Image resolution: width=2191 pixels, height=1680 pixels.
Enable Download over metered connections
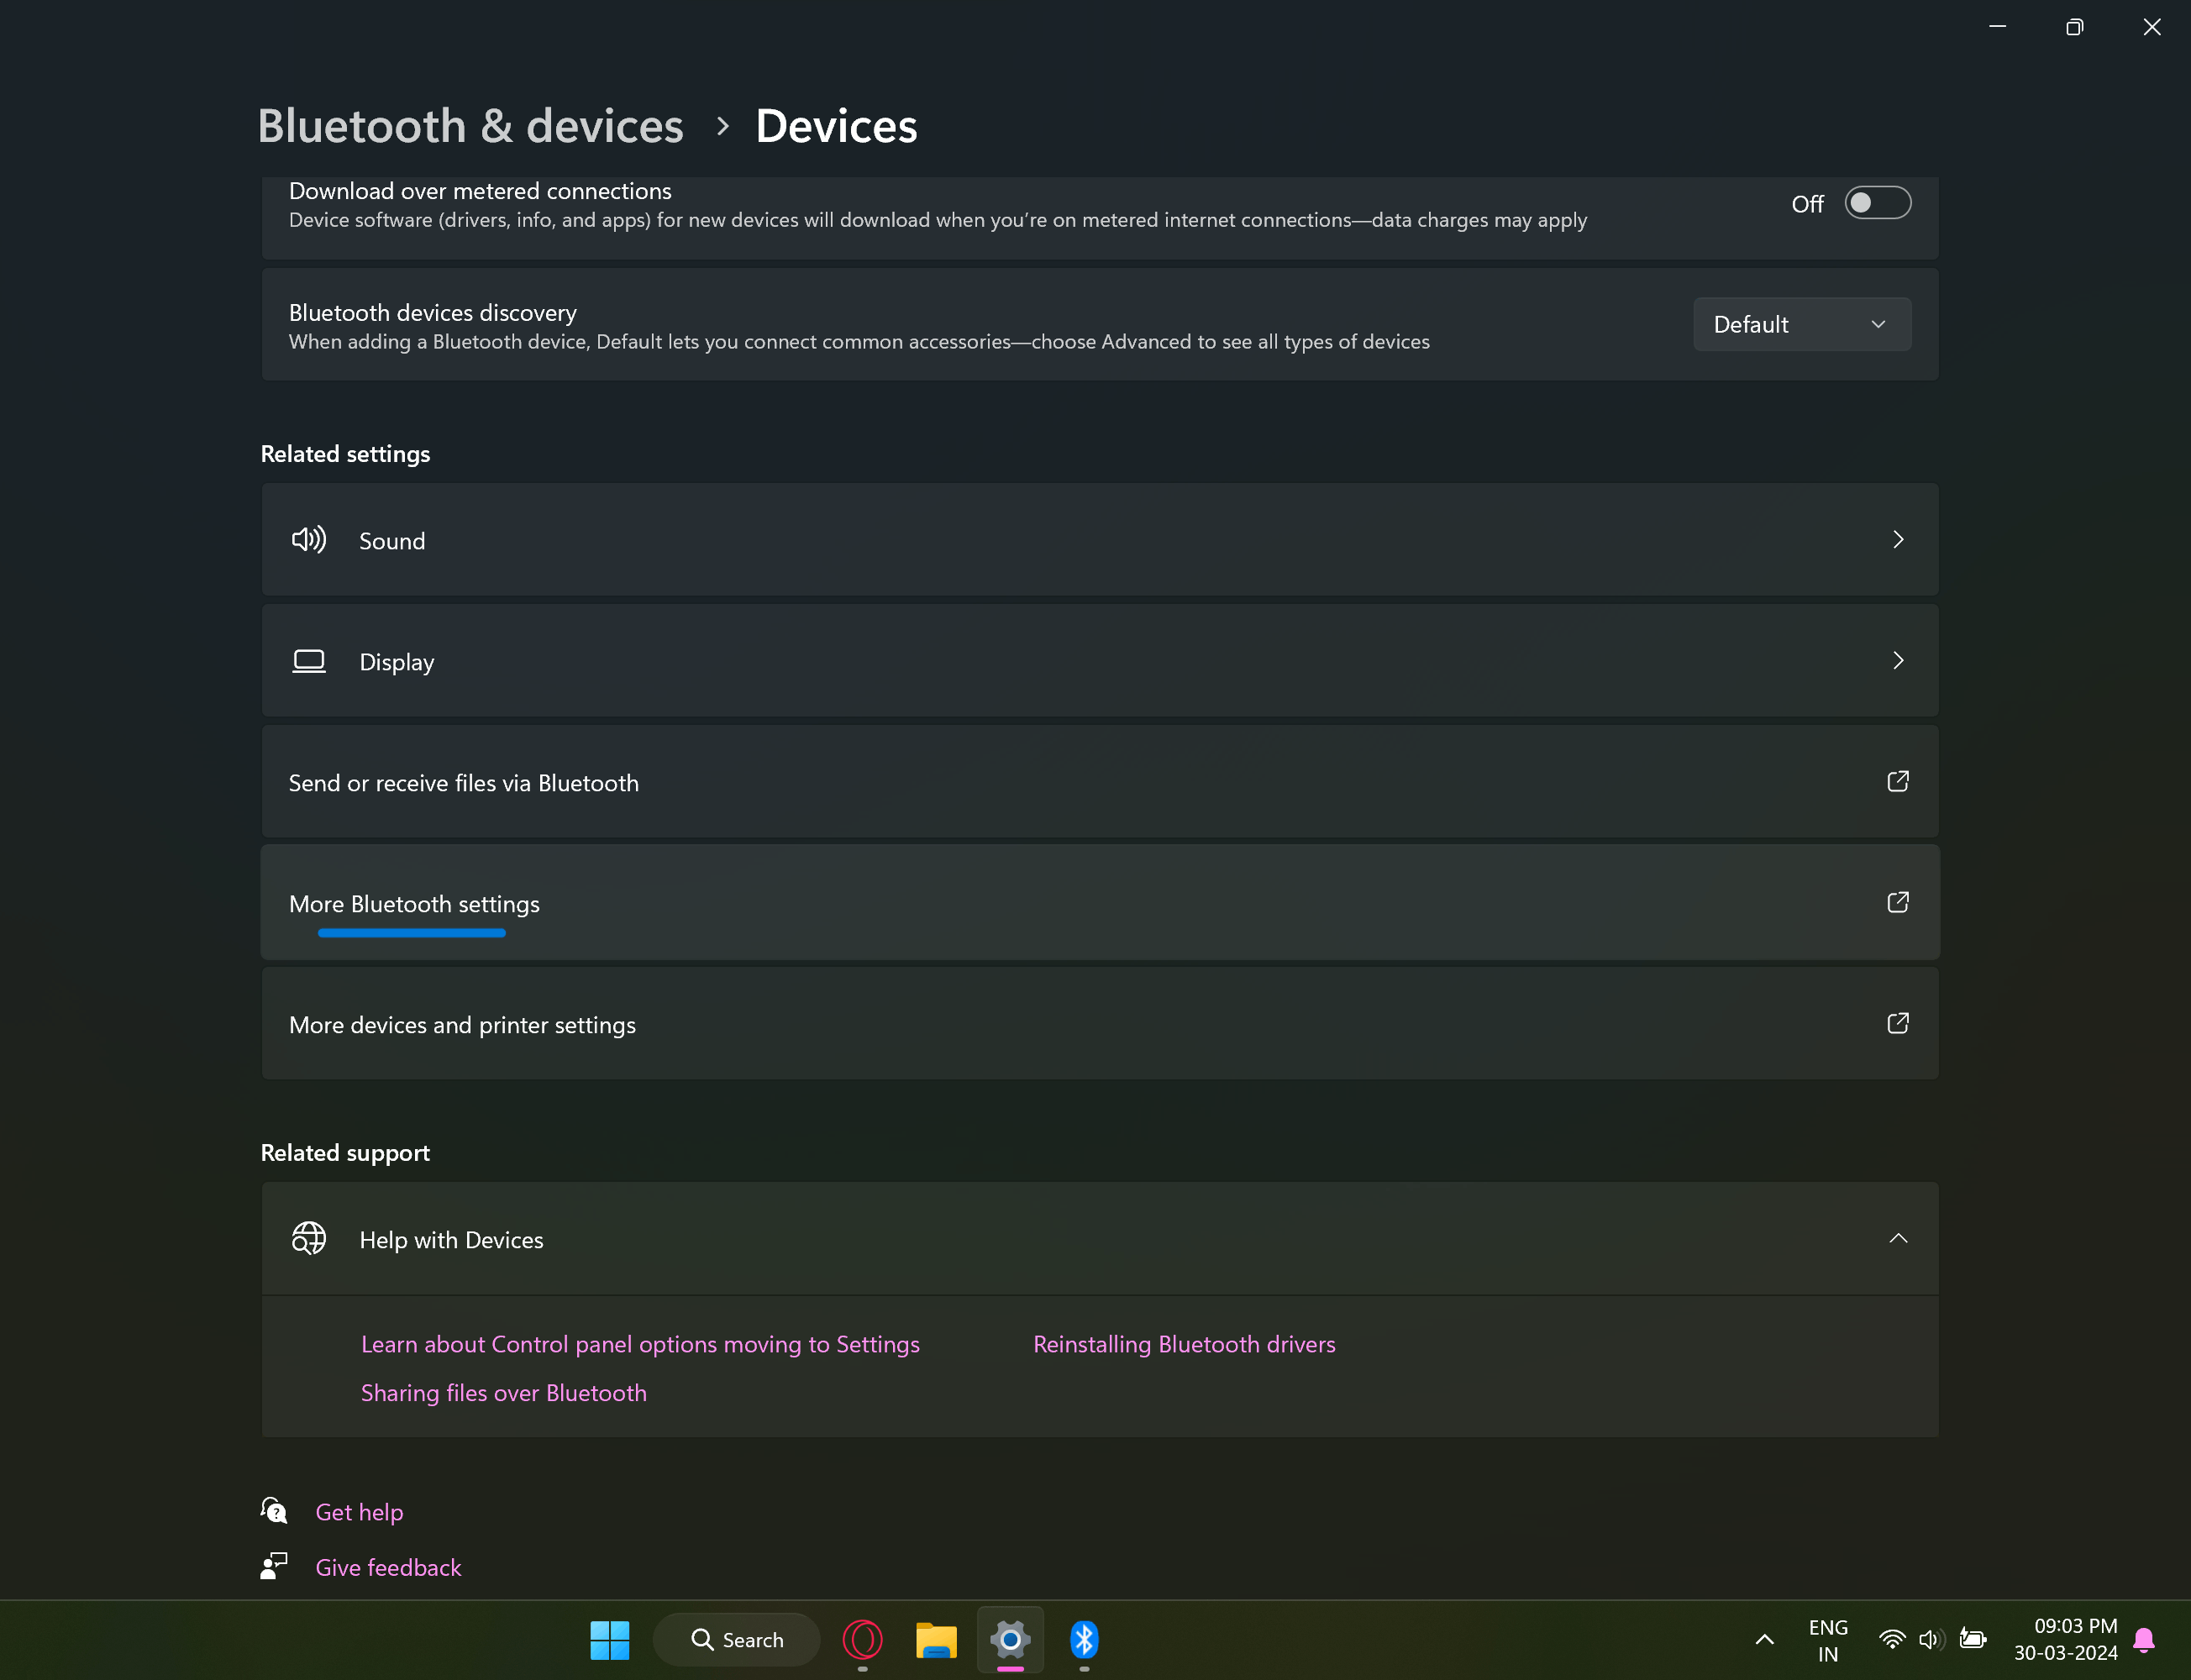[x=1877, y=202]
